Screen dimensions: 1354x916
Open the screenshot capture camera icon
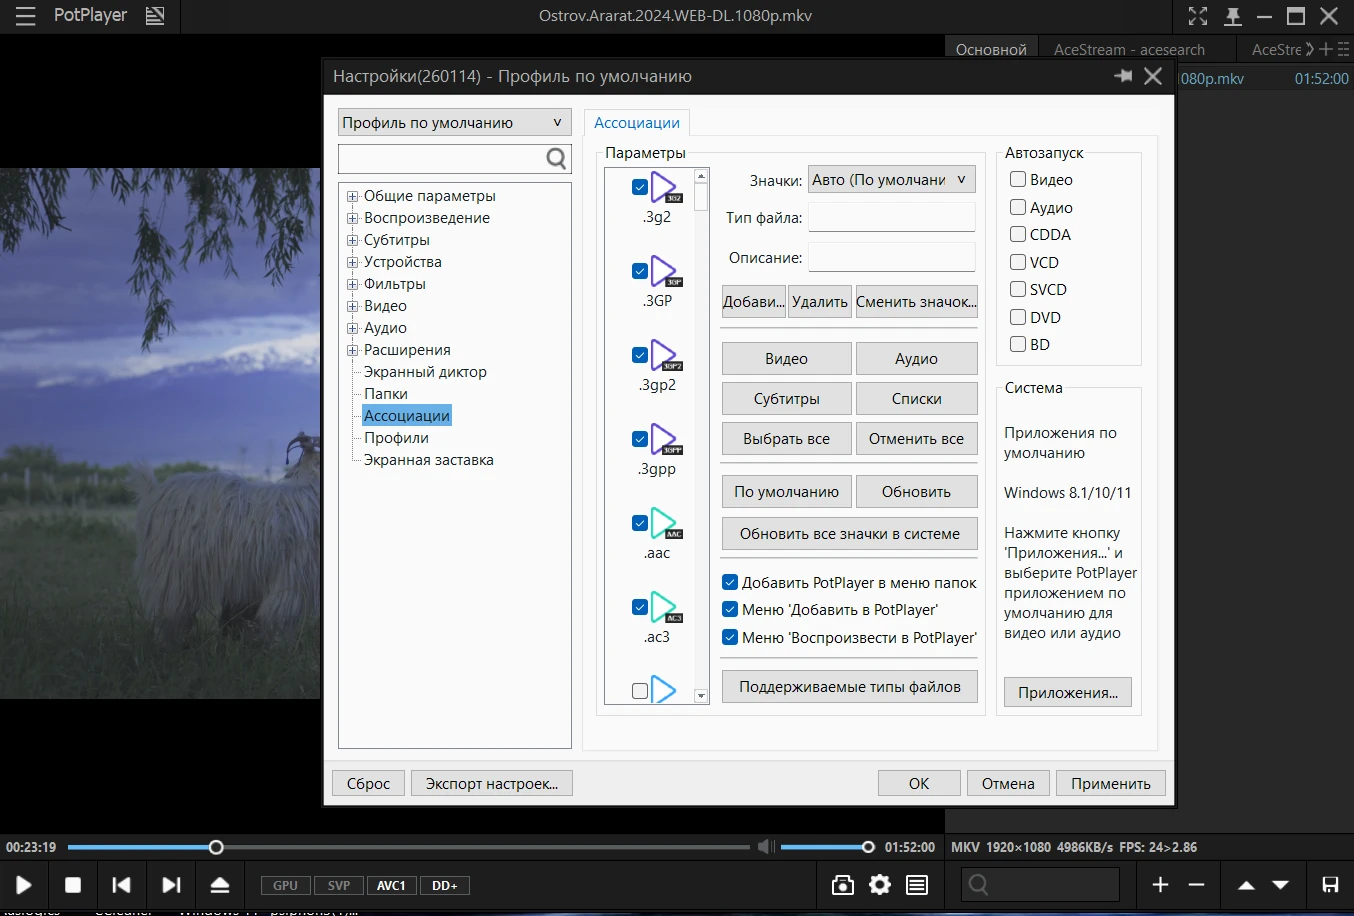(843, 885)
